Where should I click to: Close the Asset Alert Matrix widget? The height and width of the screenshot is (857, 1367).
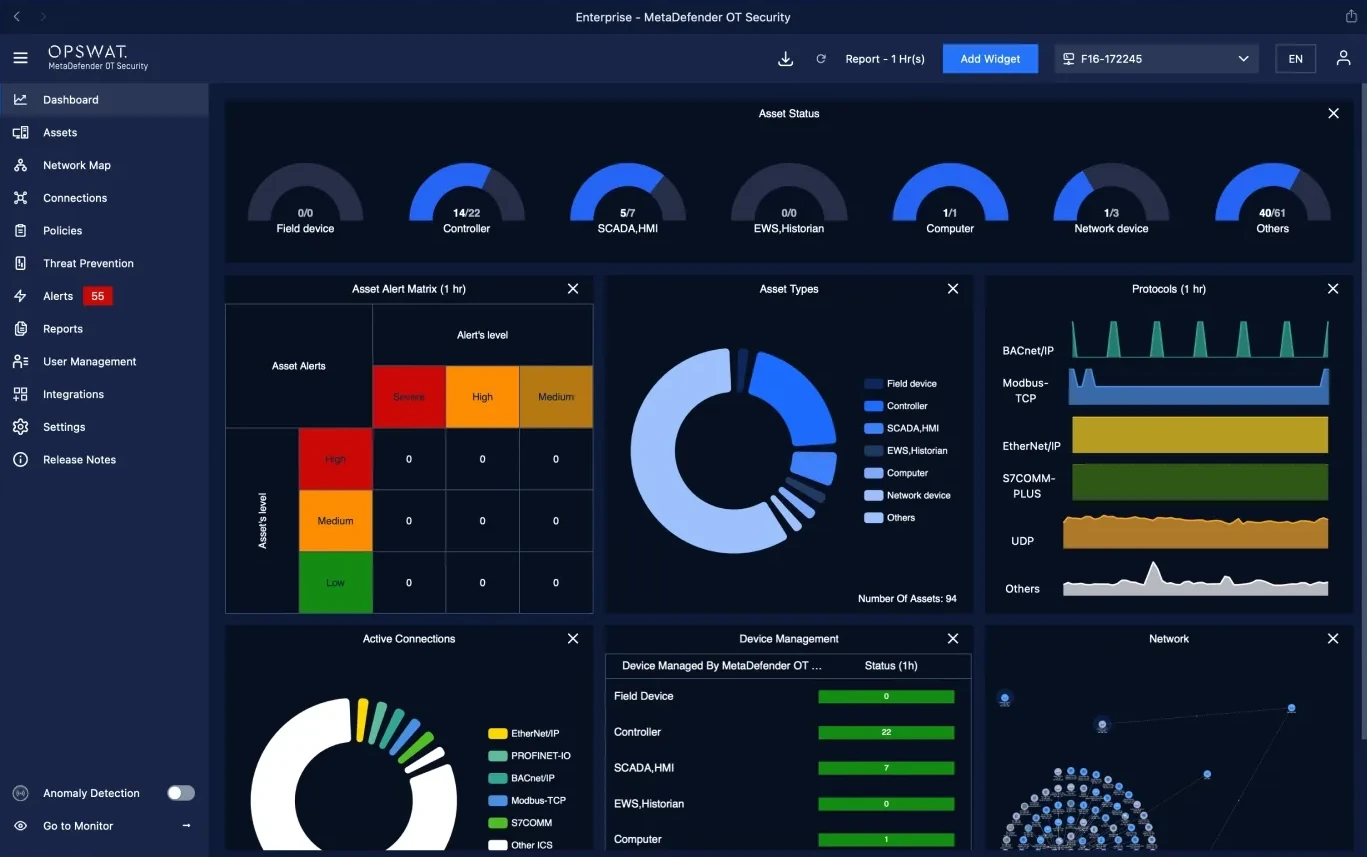[x=573, y=289]
